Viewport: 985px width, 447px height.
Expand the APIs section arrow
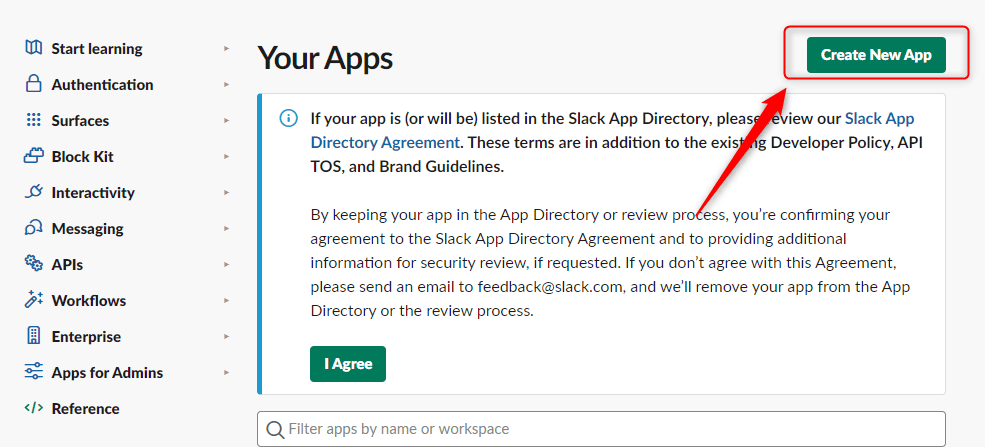pos(227,264)
